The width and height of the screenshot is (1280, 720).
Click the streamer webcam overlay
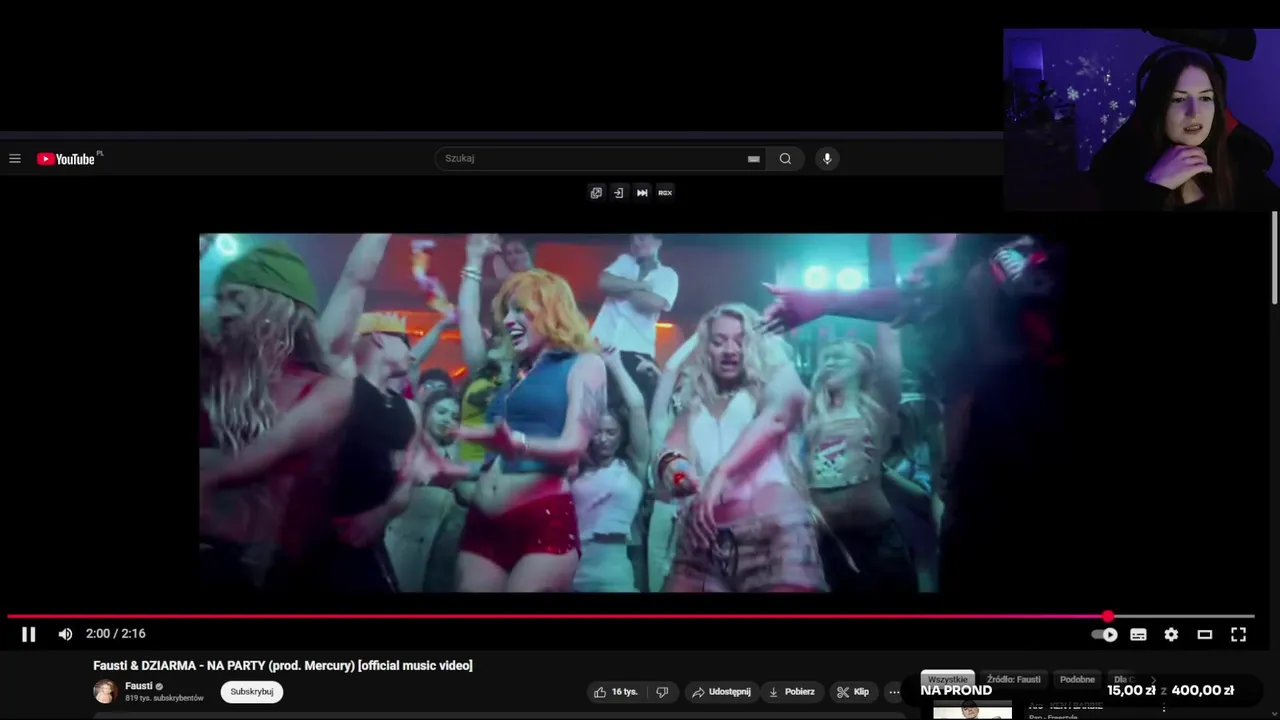1141,120
